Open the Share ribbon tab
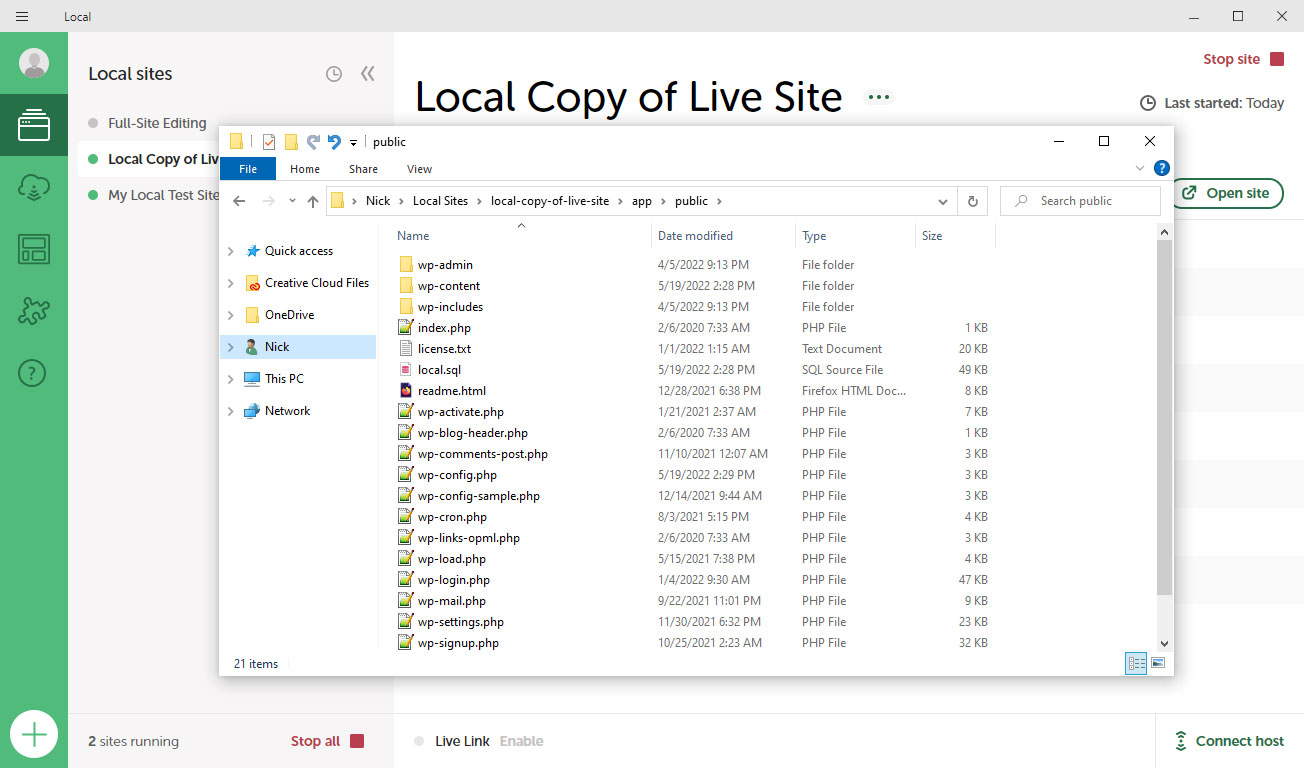 pos(363,169)
